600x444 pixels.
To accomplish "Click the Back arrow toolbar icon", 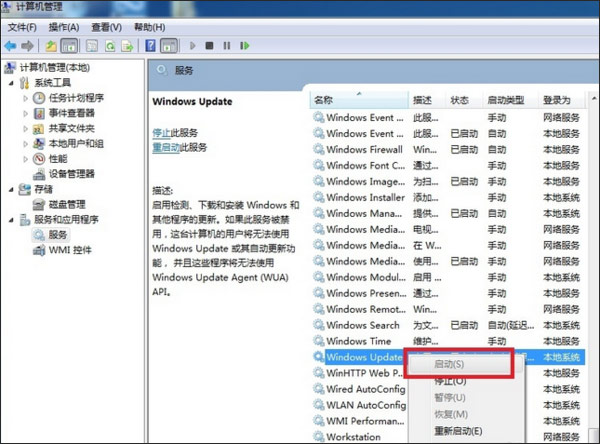I will 10,46.
